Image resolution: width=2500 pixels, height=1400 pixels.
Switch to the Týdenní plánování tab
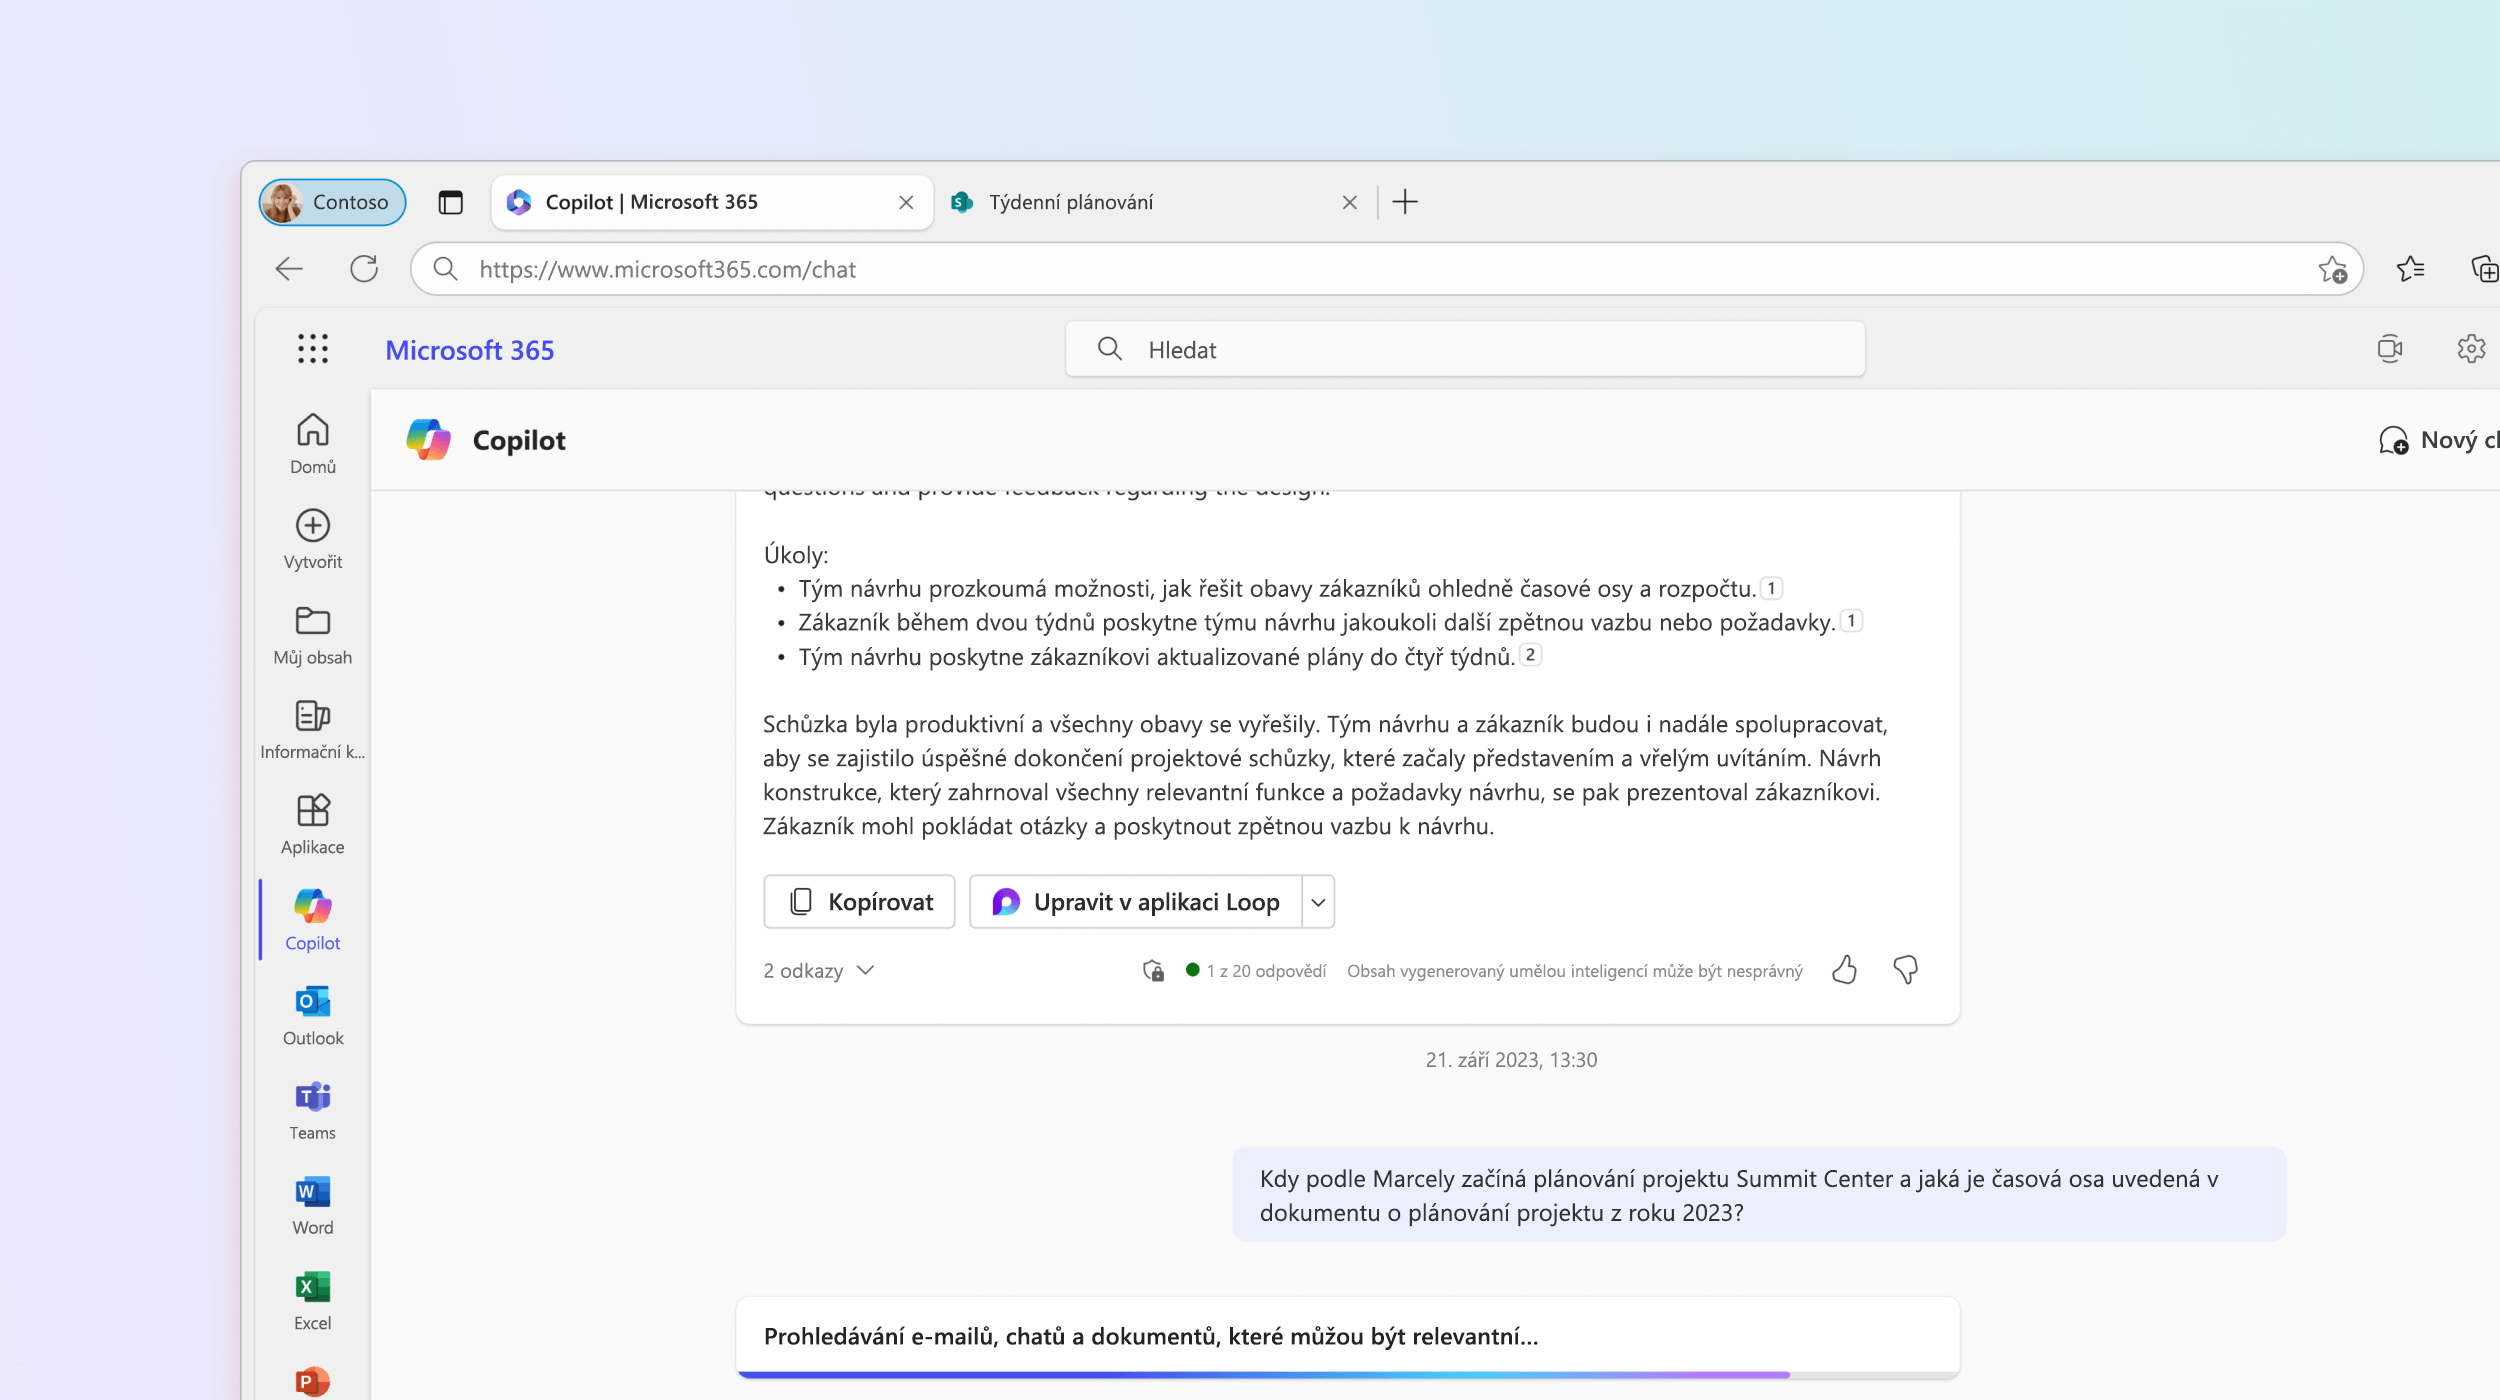click(1153, 202)
